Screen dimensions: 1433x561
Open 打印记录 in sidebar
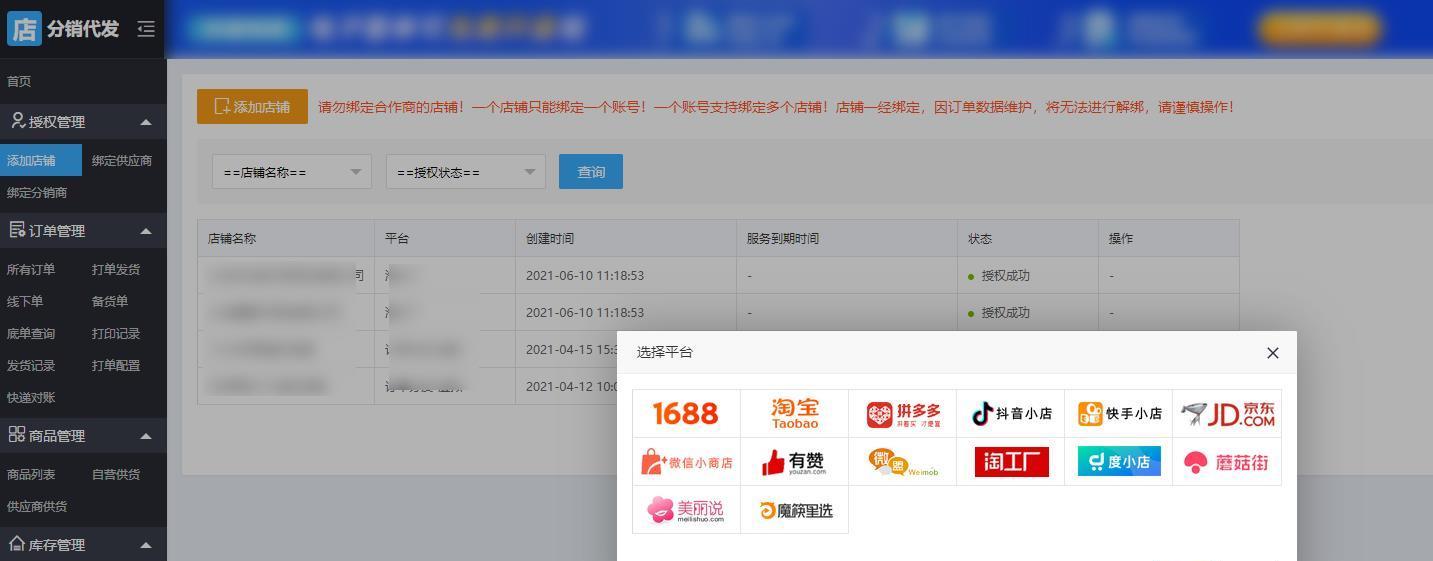point(116,333)
